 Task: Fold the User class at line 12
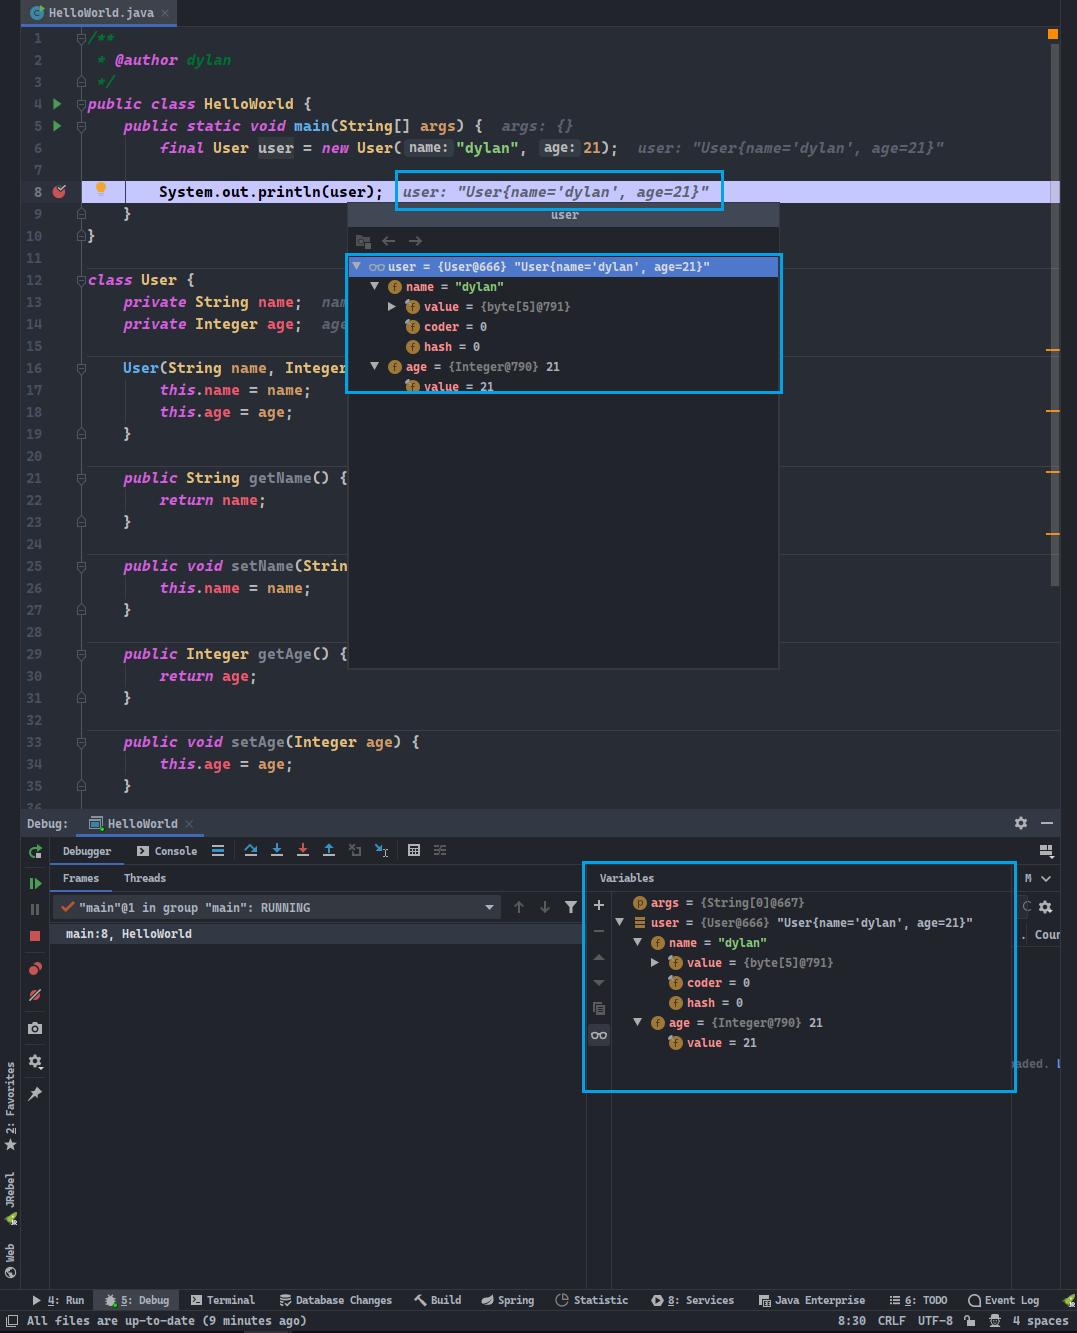click(x=81, y=281)
